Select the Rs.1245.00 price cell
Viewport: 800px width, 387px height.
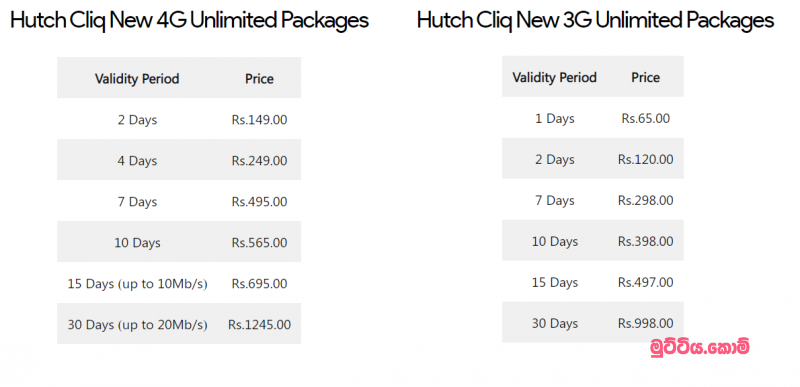click(259, 324)
